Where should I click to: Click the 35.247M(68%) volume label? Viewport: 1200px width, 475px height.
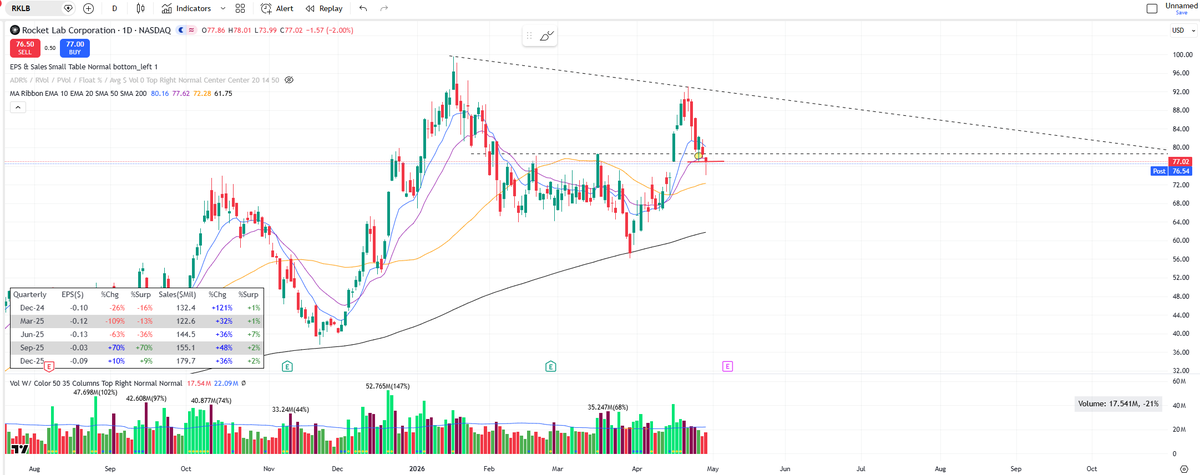click(608, 407)
